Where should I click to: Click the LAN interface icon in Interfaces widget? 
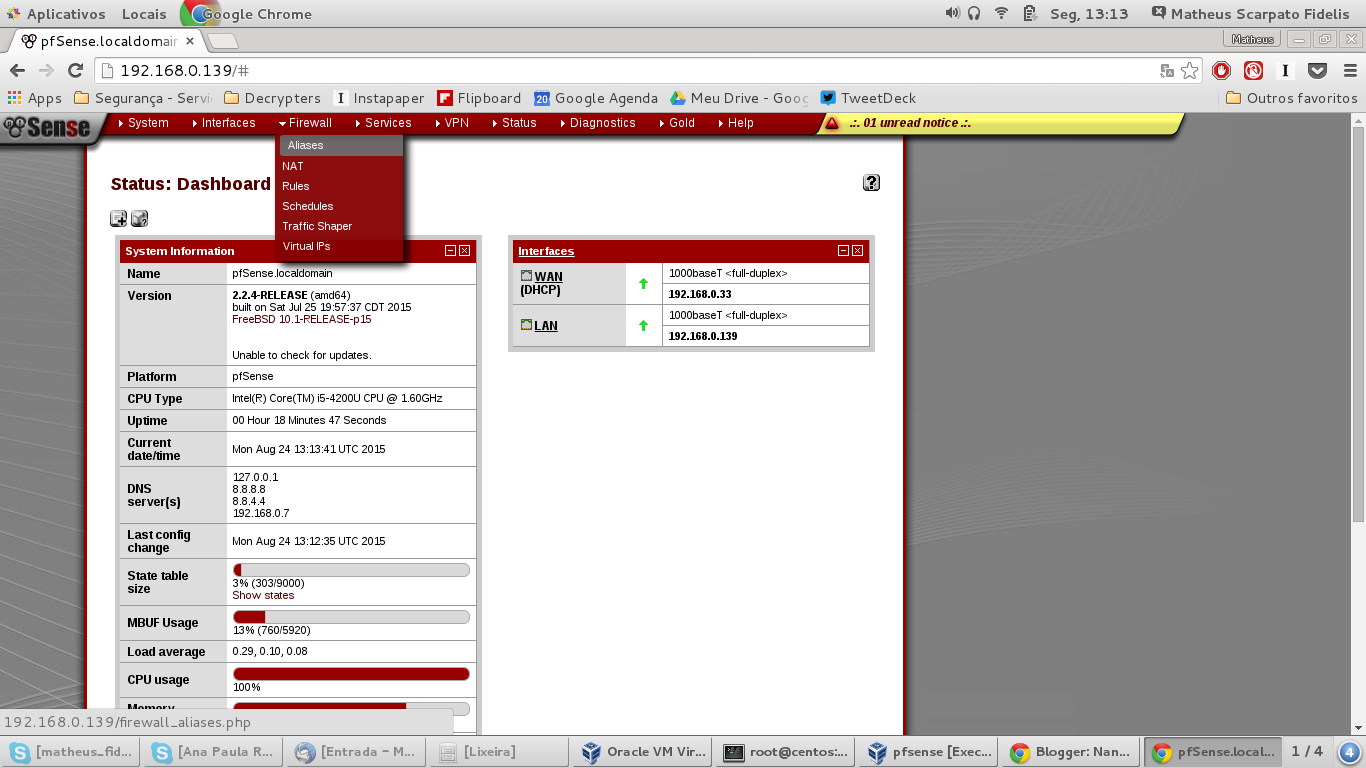525,325
